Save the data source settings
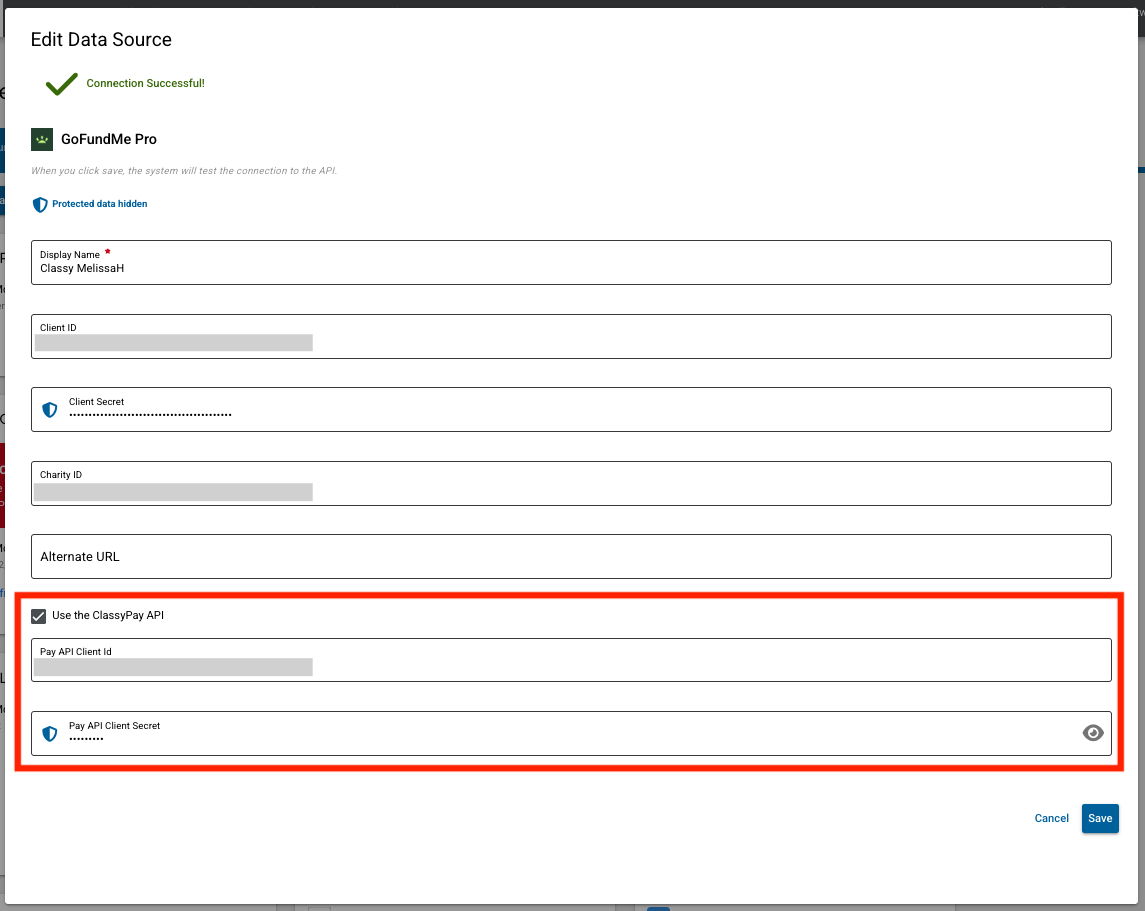Viewport: 1145px width, 911px height. 1100,818
